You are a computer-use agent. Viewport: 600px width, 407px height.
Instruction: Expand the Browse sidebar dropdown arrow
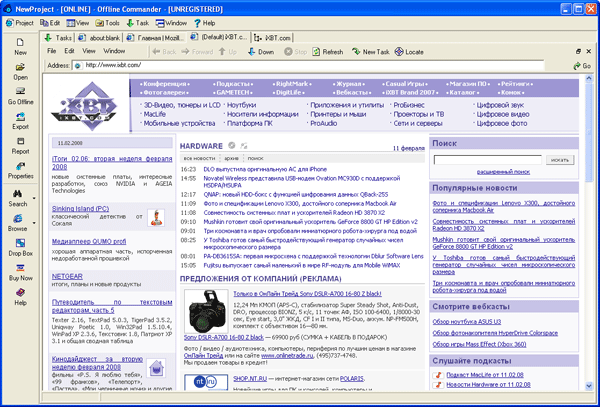(x=34, y=223)
